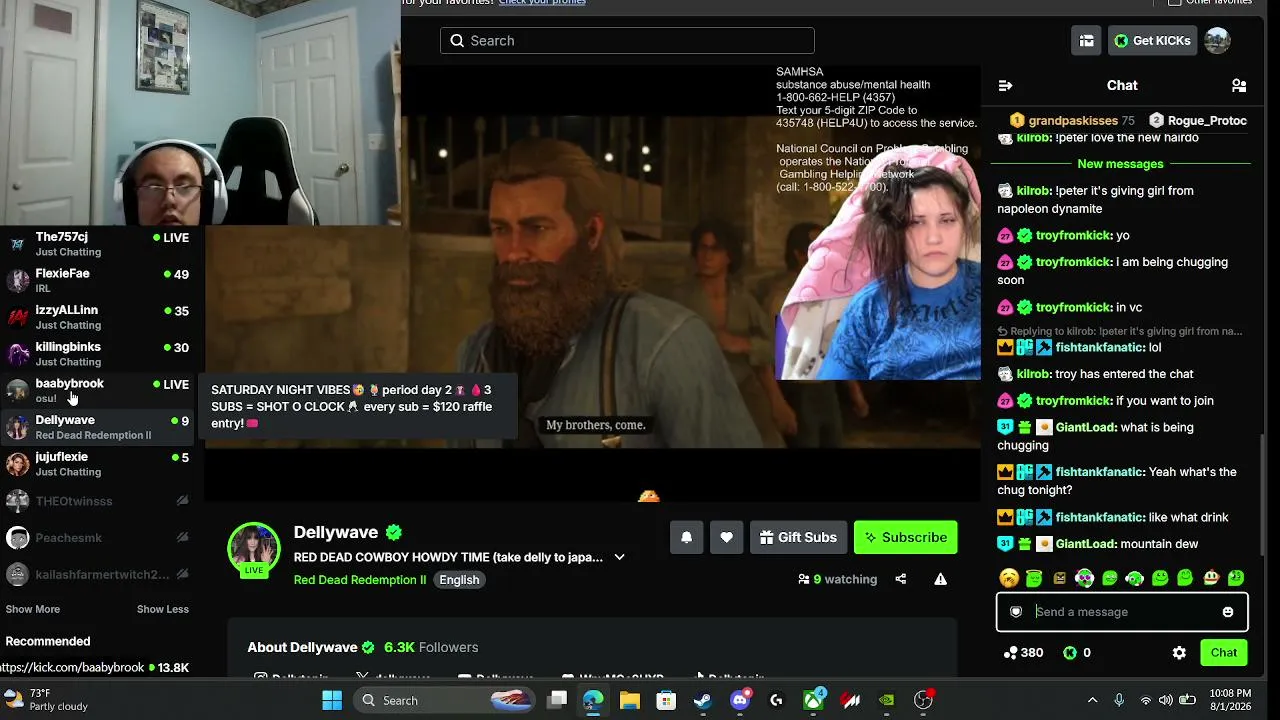Open jujuflexie channel in sidebar
The width and height of the screenshot is (1280, 720).
click(98, 464)
